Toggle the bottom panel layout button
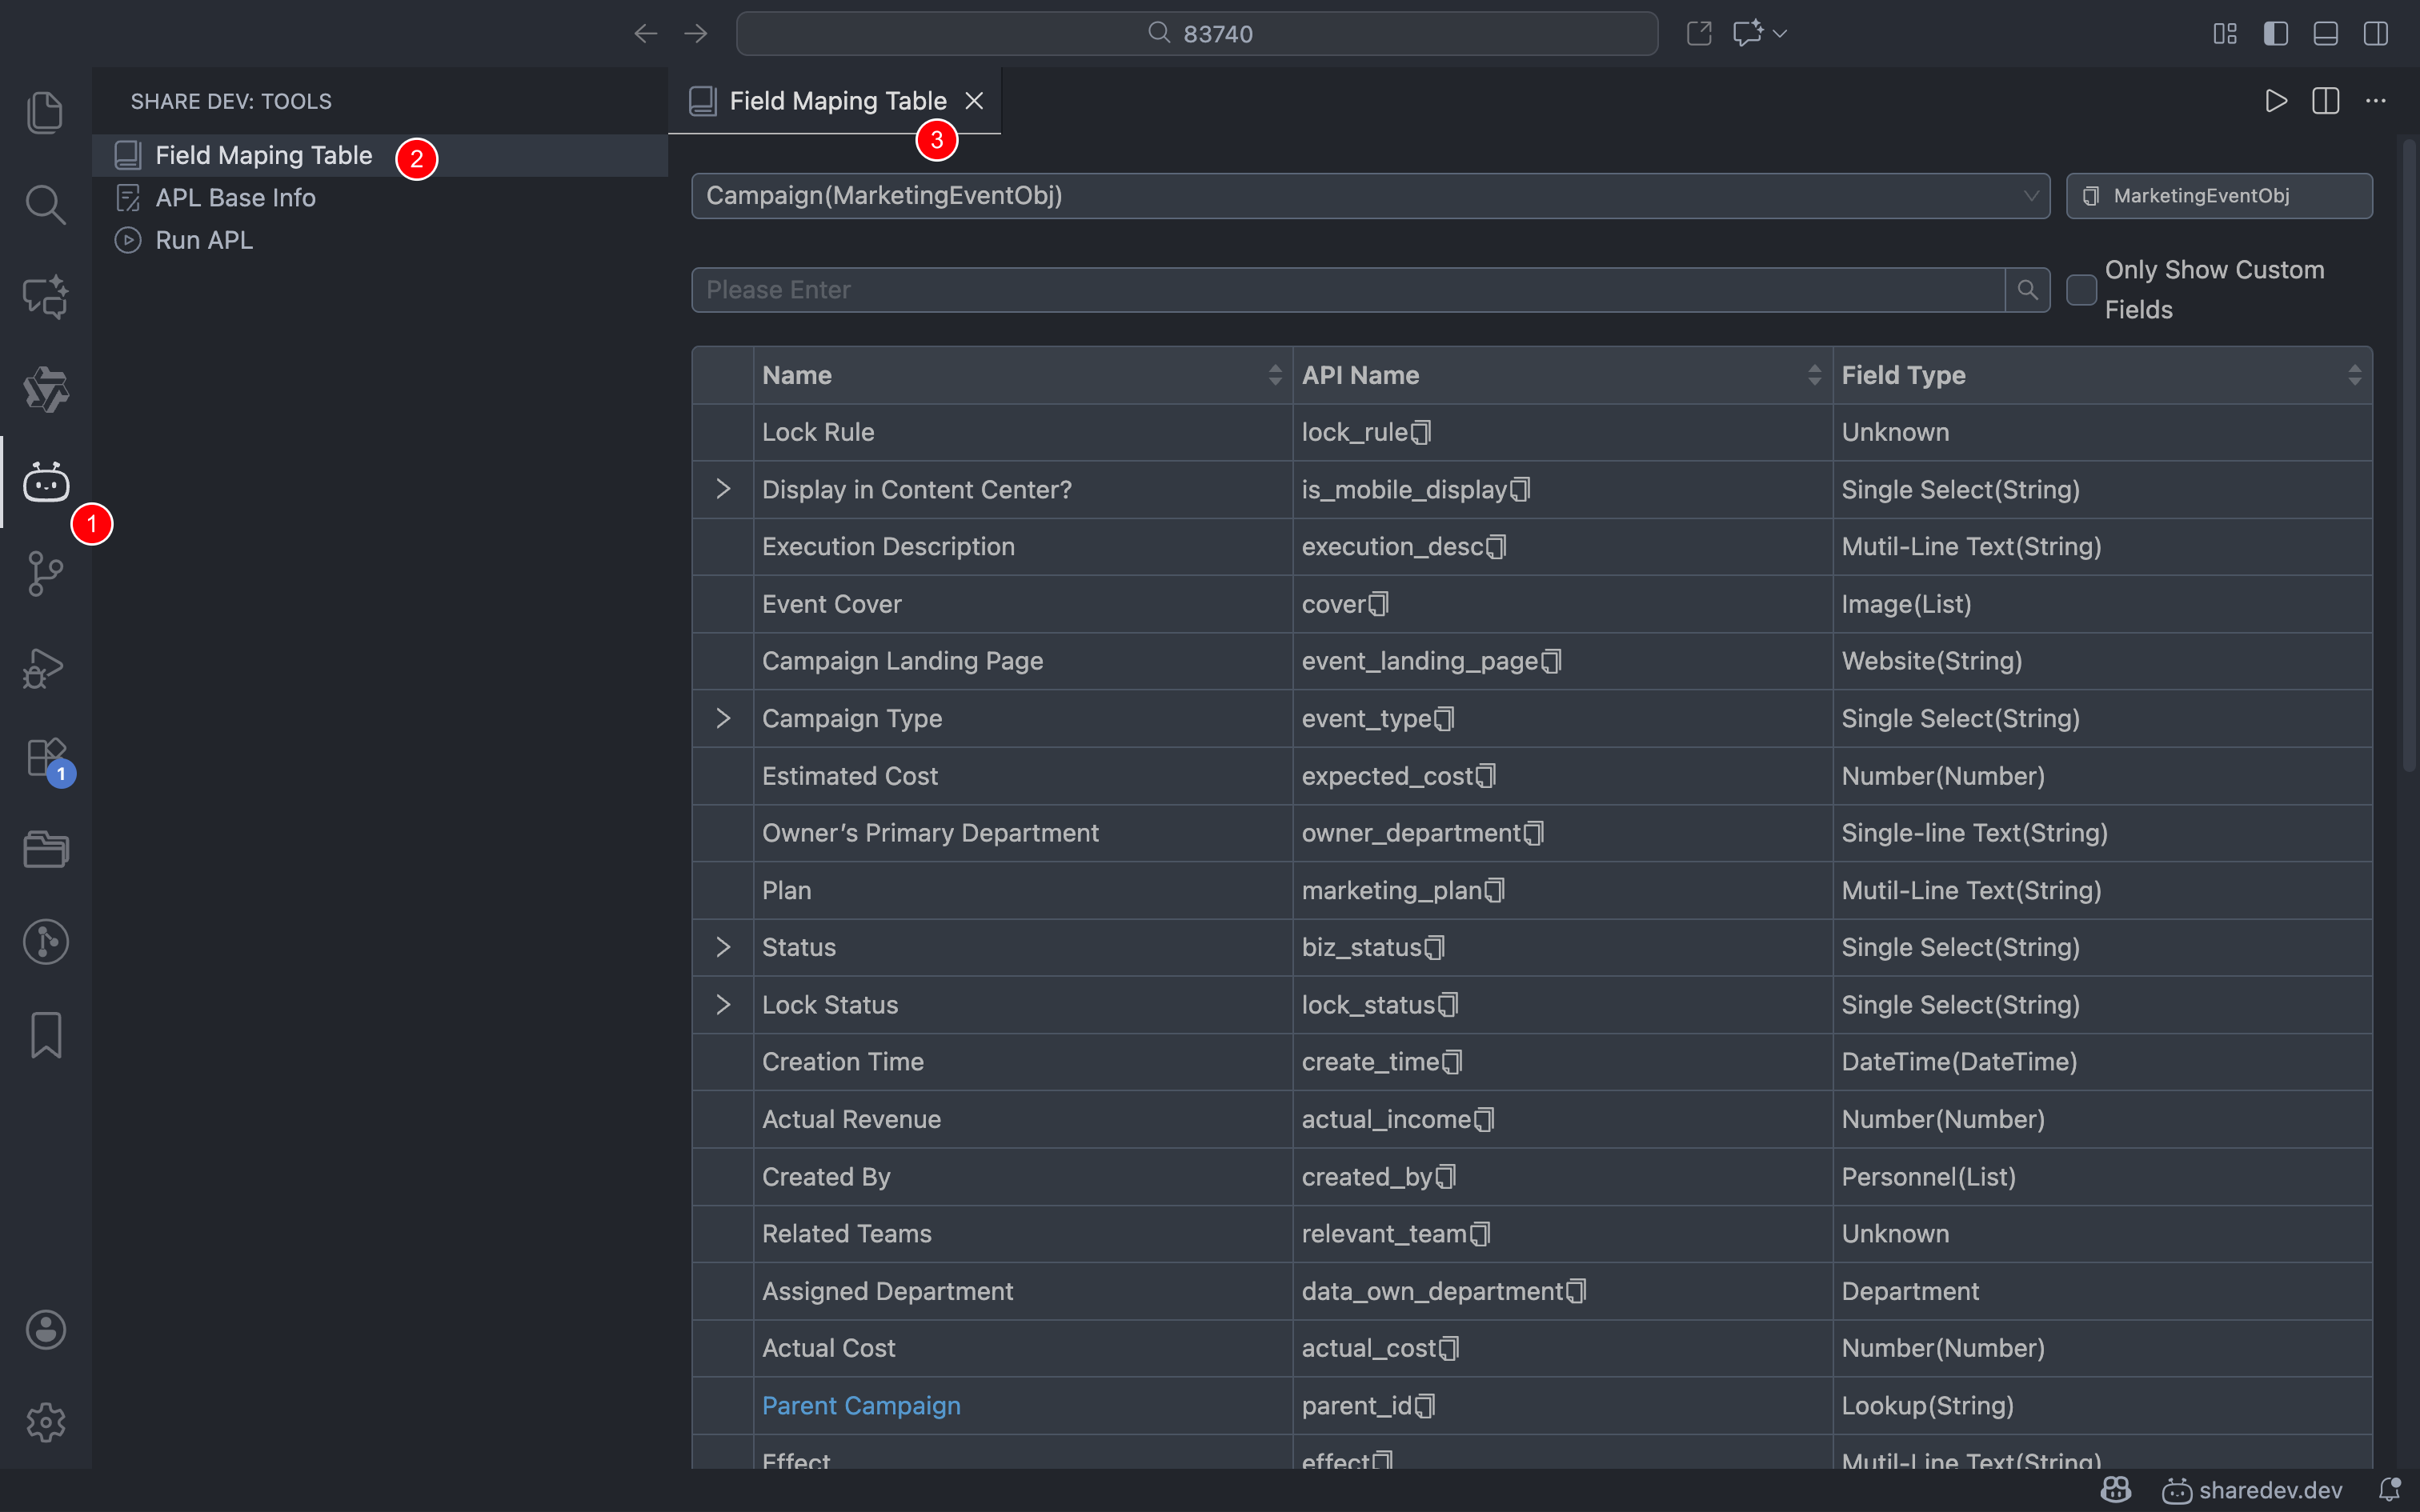The height and width of the screenshot is (1512, 2420). (x=2325, y=34)
